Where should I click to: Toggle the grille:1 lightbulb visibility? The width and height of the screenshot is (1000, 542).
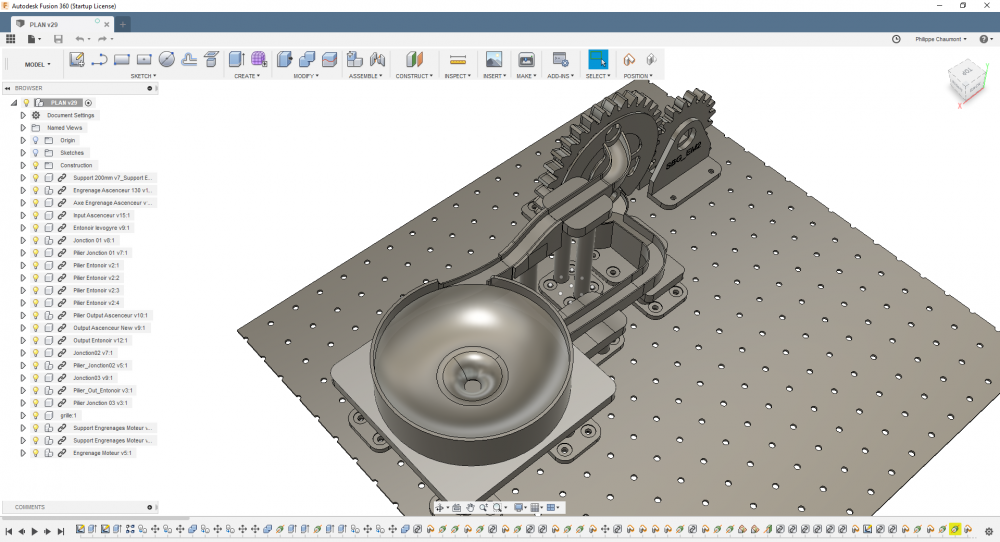[x=36, y=415]
